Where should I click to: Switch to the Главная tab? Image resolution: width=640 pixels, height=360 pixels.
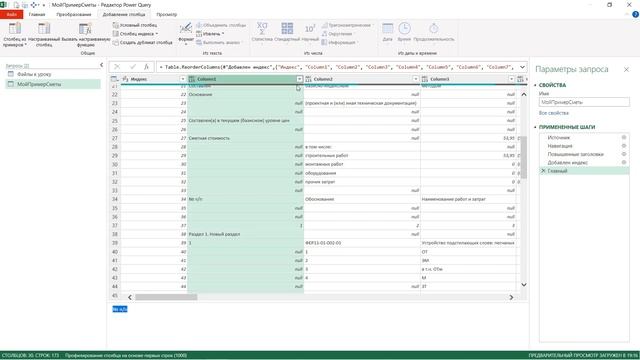37,15
